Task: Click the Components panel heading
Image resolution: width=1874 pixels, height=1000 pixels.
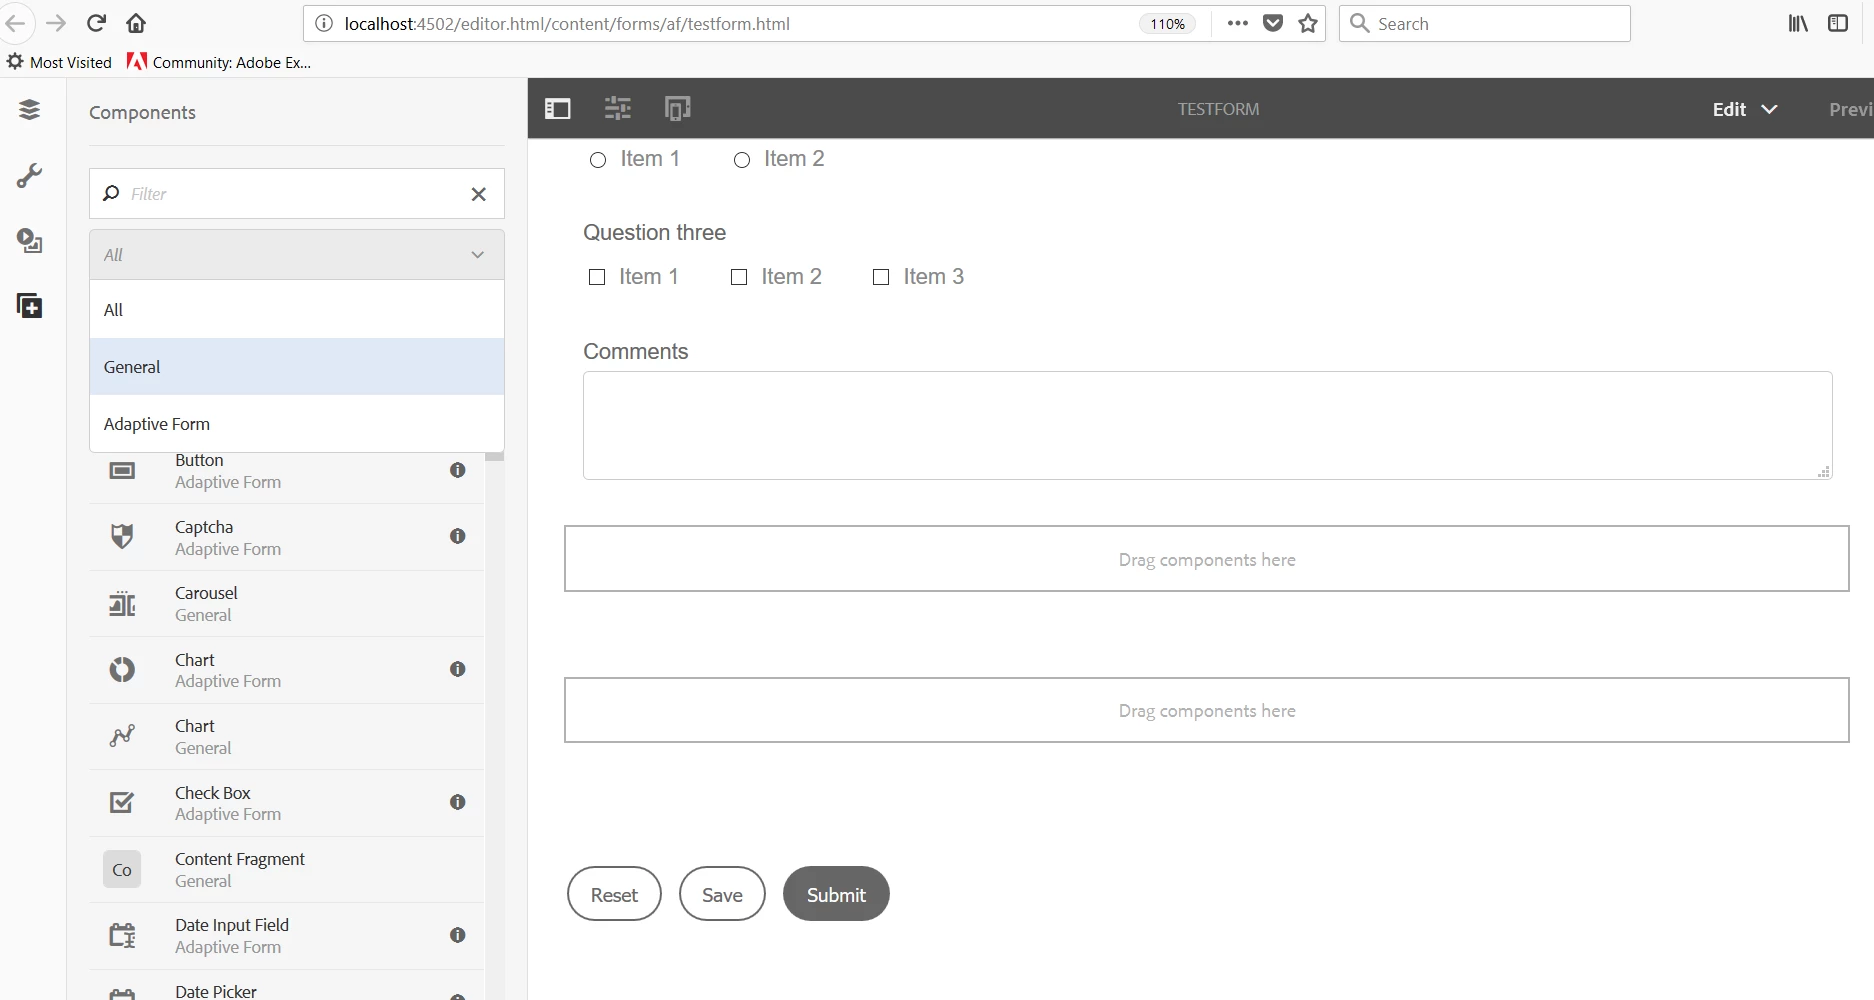Action: pos(142,113)
